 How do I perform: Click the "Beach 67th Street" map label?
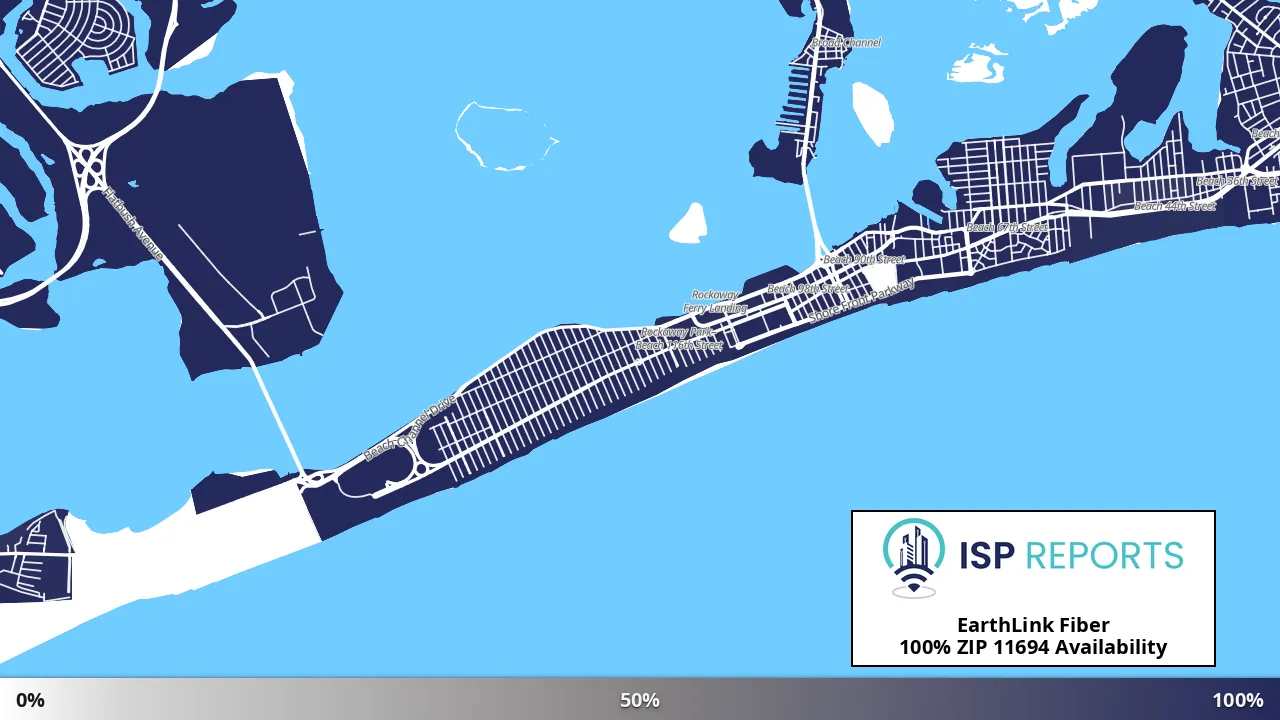coord(1007,228)
